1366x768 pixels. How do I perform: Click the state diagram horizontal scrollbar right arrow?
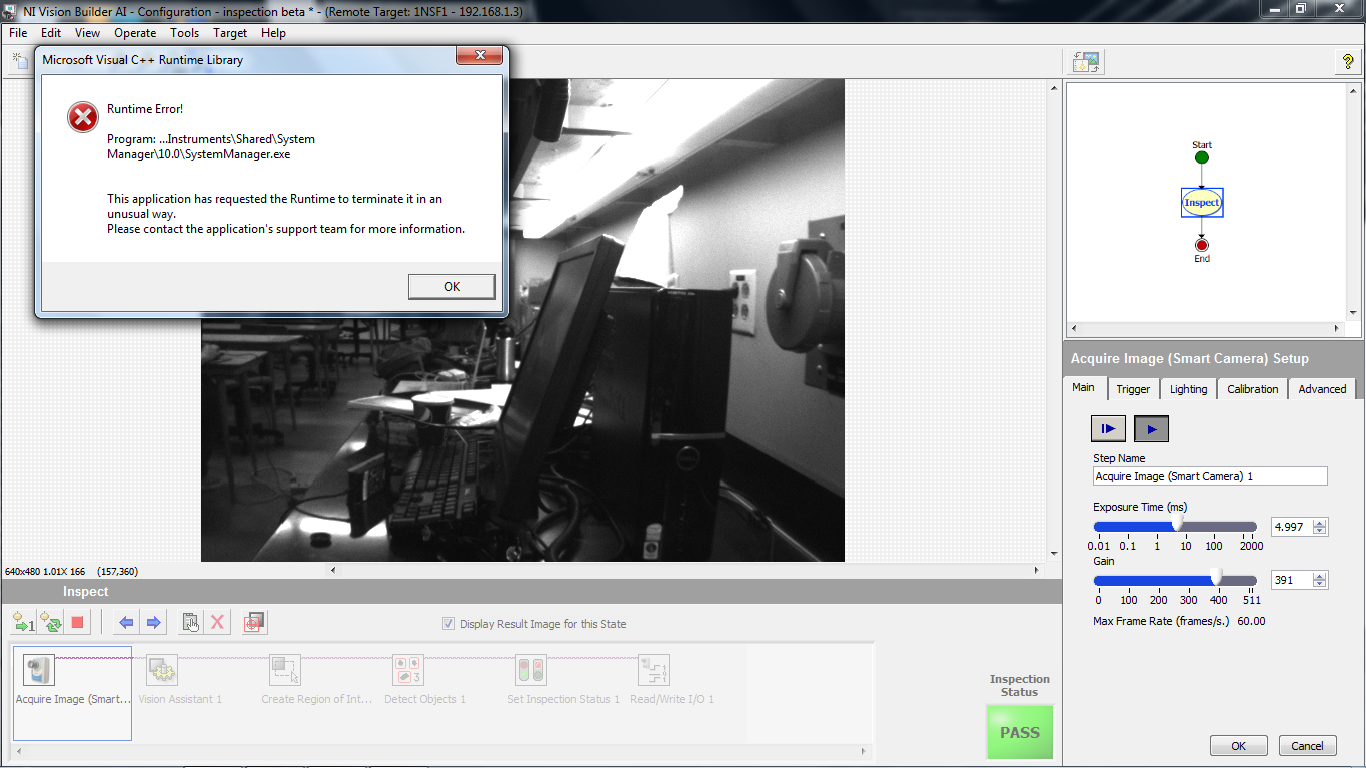[1338, 328]
